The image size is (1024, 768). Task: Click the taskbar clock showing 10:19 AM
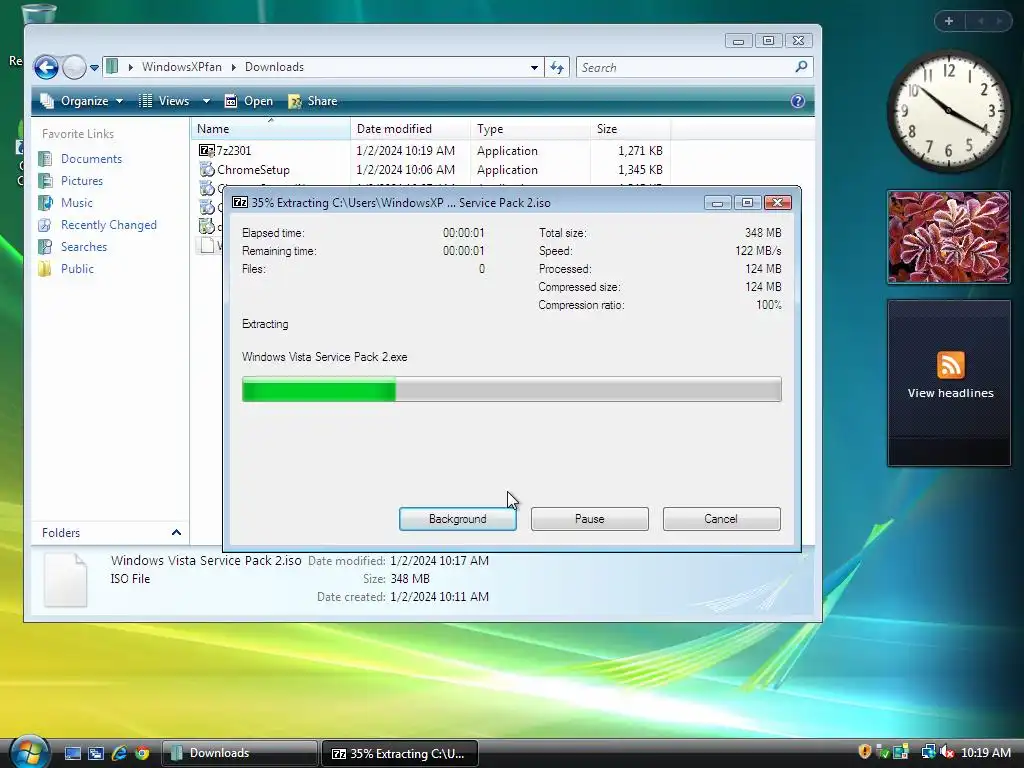(x=985, y=753)
